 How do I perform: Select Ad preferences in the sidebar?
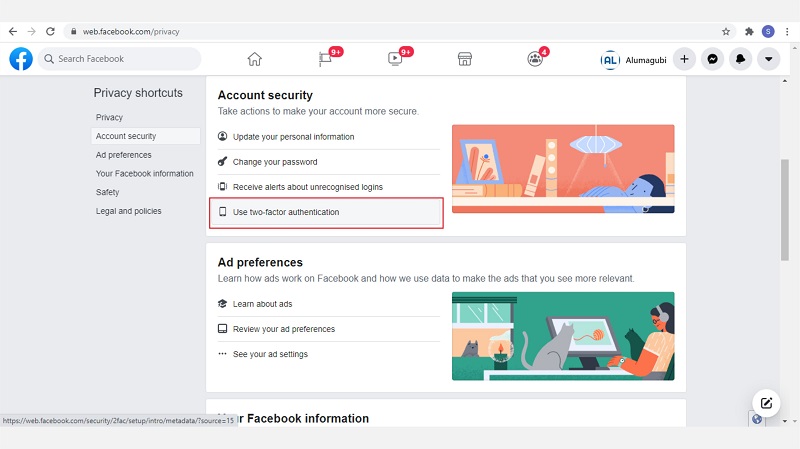[123, 155]
